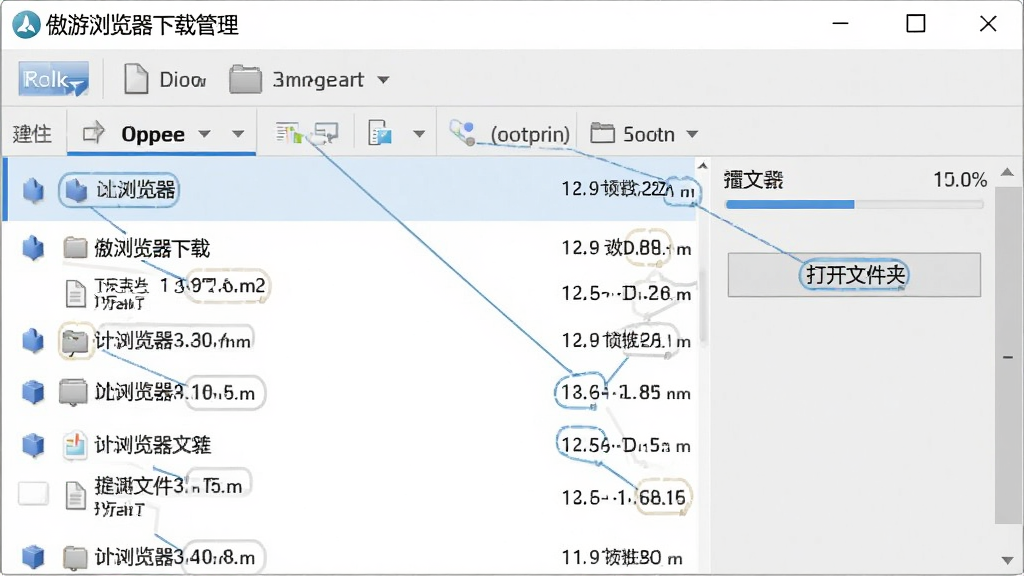1024x576 pixels.
Task: Click the 15.0% progress bar
Action: tap(854, 204)
